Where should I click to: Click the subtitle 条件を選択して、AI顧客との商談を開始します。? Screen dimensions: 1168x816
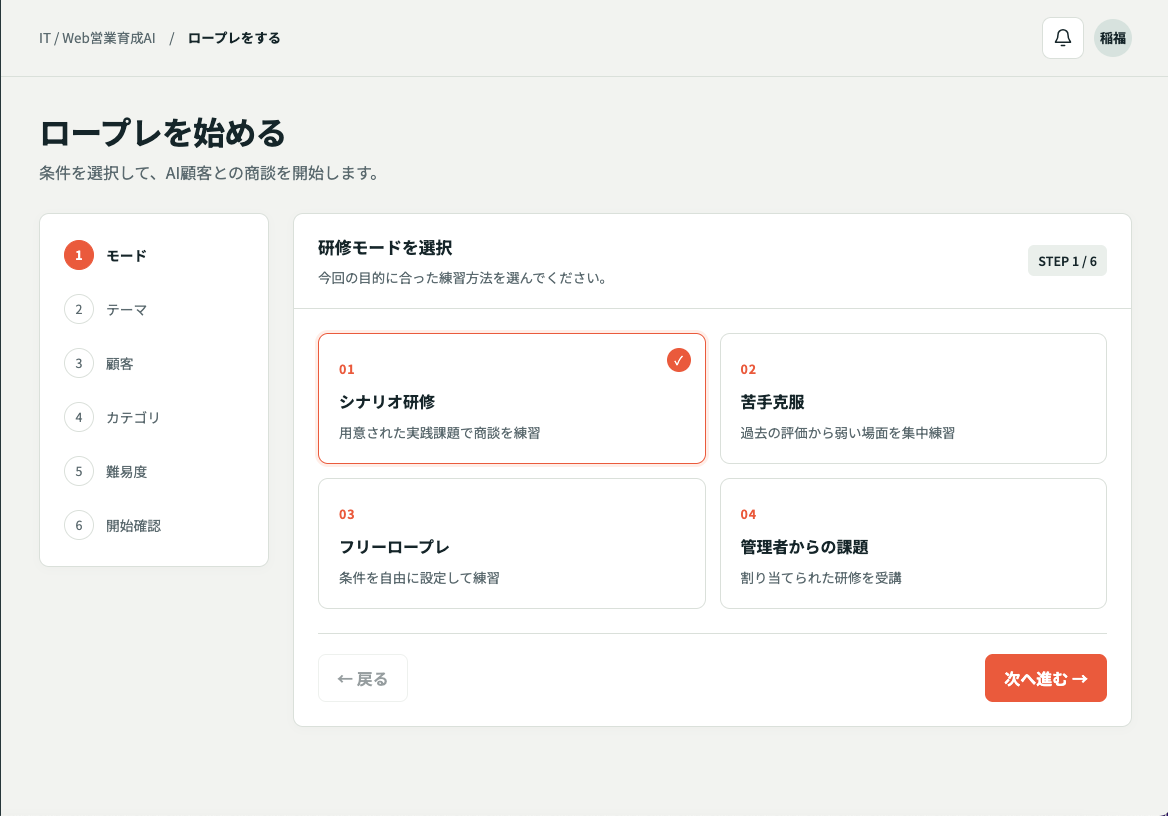(x=210, y=173)
